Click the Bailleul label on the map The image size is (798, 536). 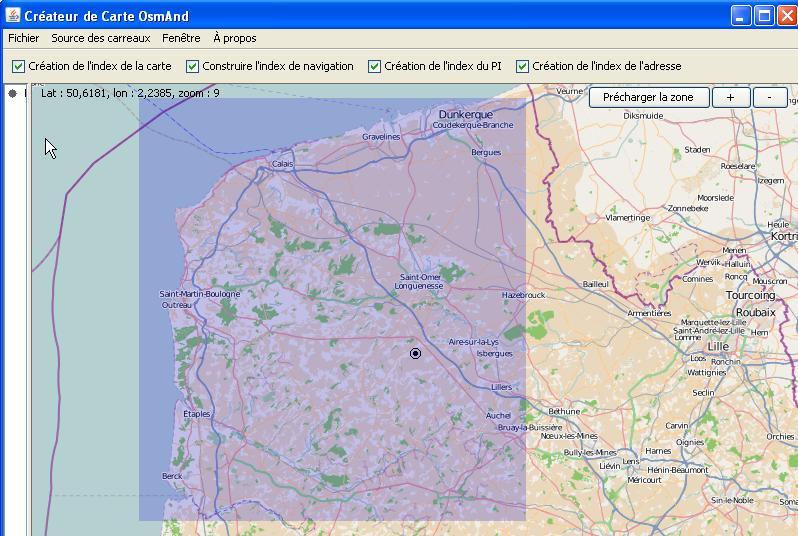point(595,284)
